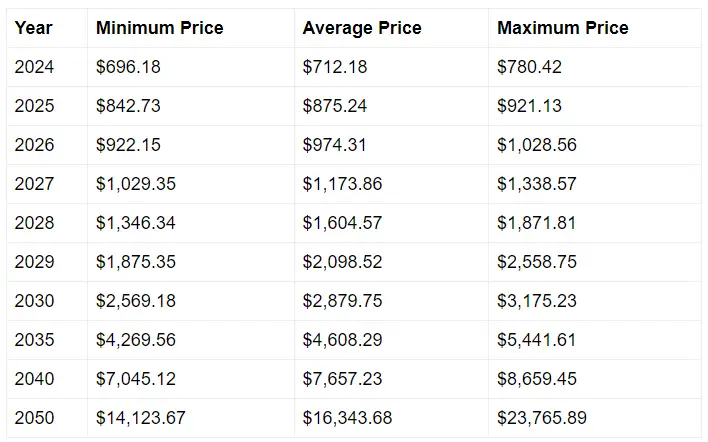Screen dimensions: 708x442
Task: Select the Maximum Price column header
Action: point(563,28)
